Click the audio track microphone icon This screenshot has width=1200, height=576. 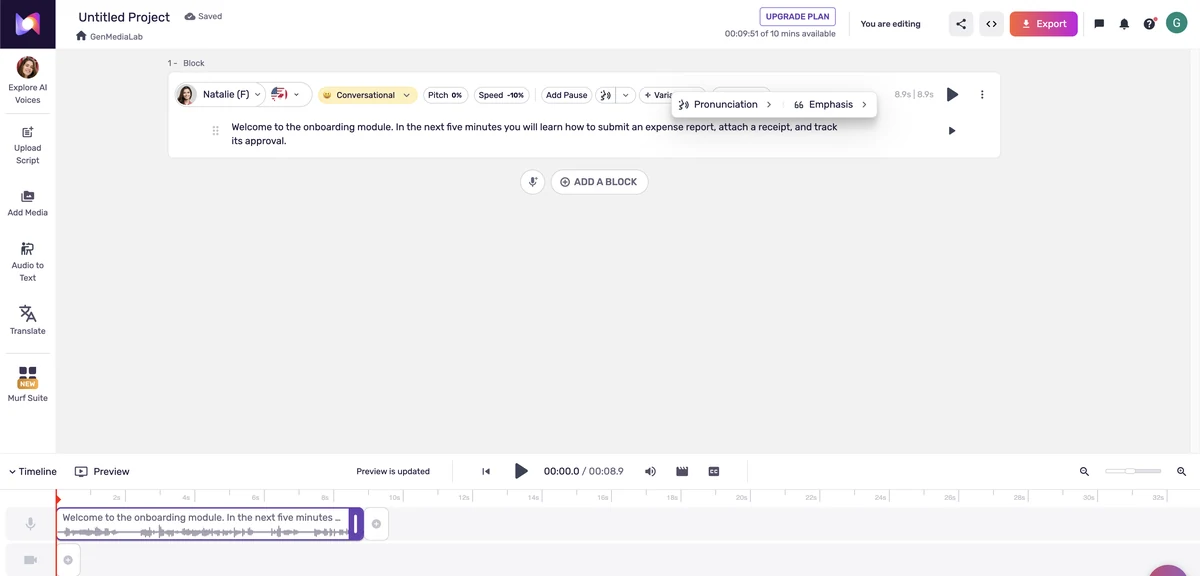(30, 524)
